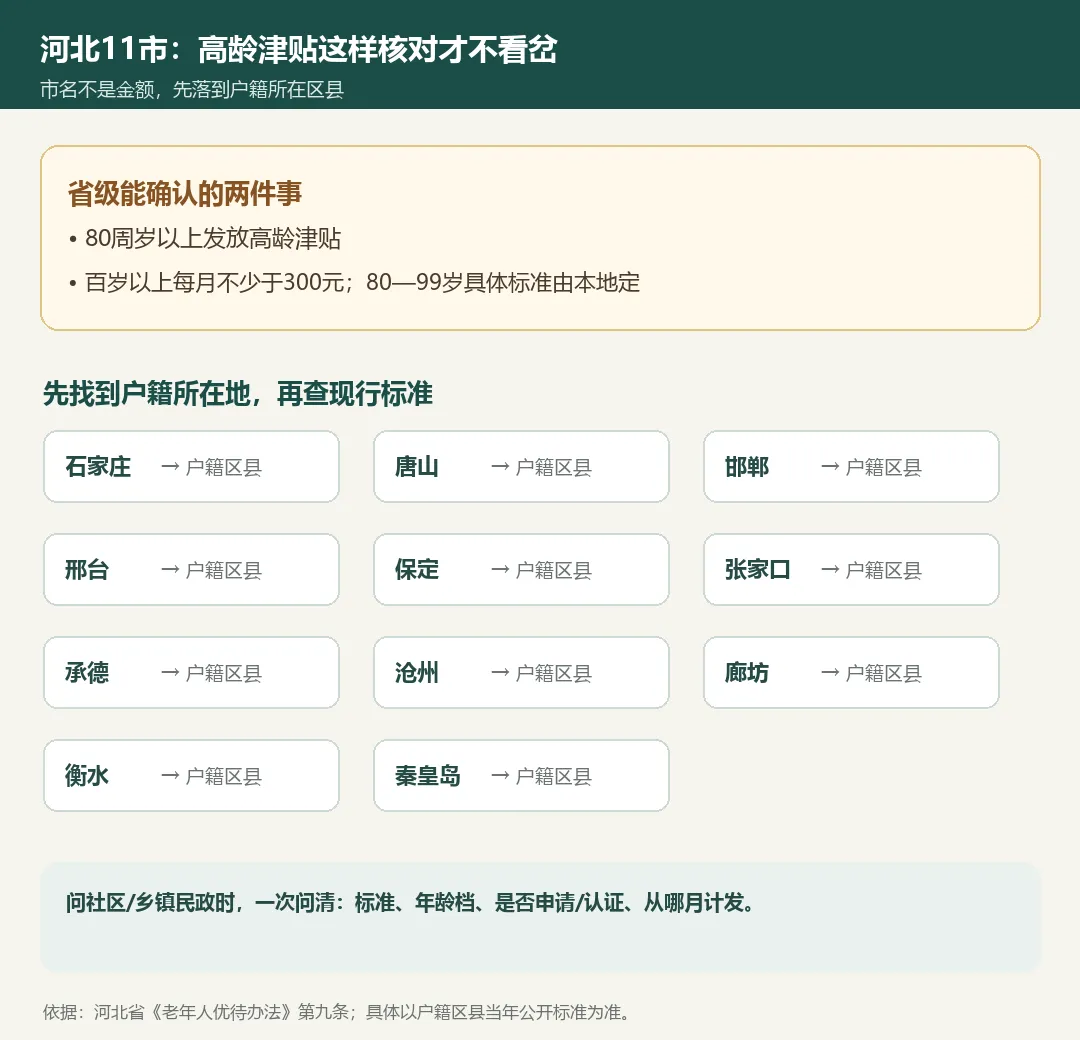Open the 唐山 city card
The width and height of the screenshot is (1080, 1040).
[x=521, y=467]
